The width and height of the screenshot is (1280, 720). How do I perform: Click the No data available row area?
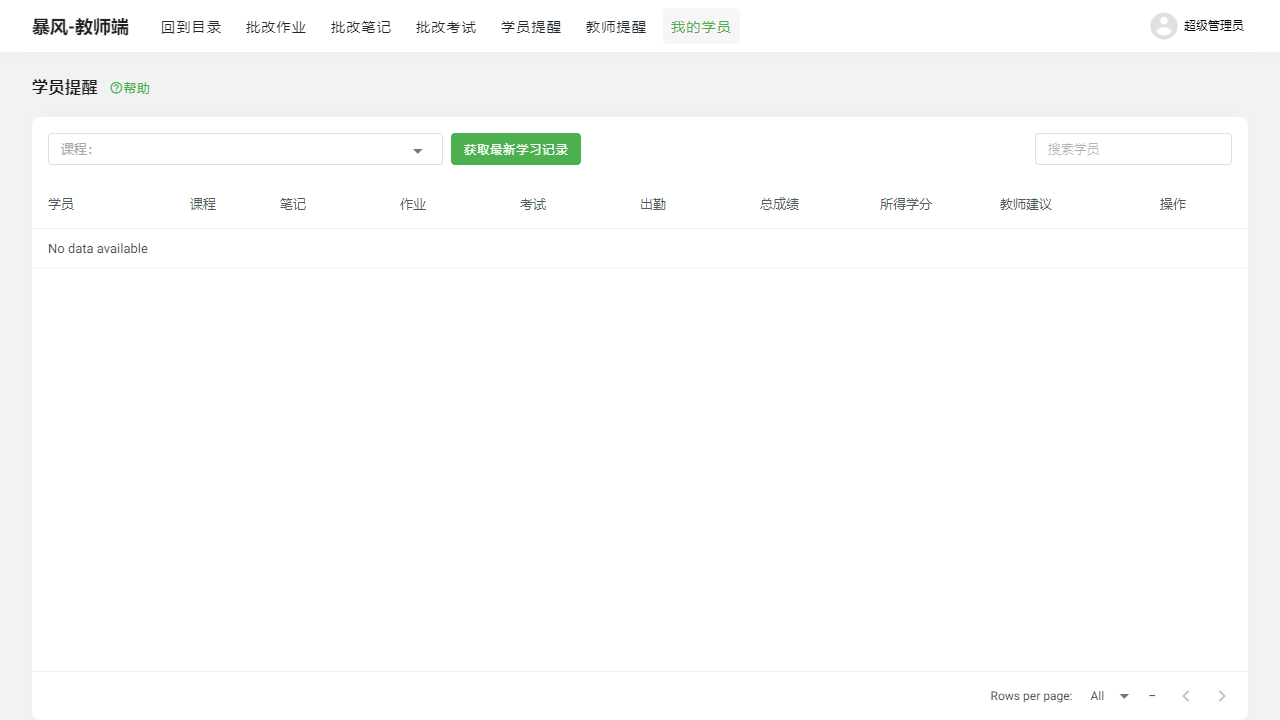click(x=98, y=248)
